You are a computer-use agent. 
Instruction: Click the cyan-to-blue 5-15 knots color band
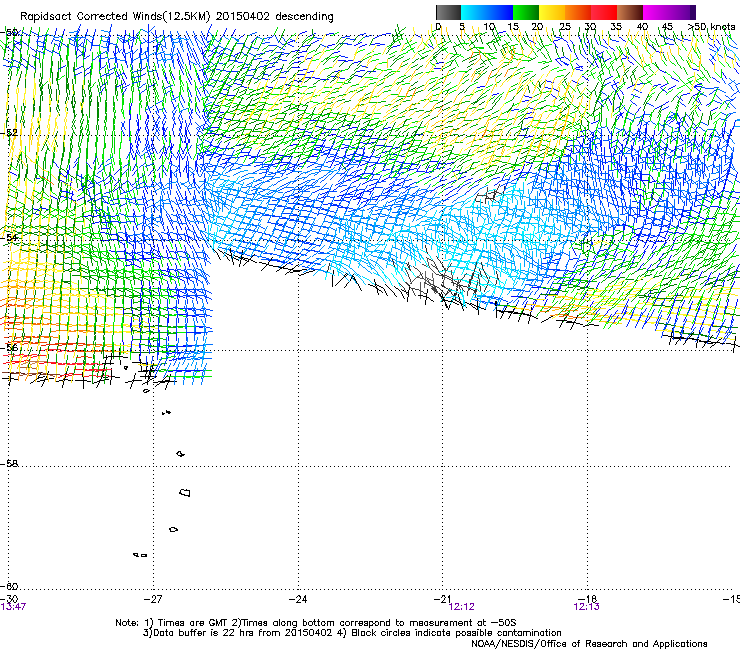pyautogui.click(x=487, y=12)
